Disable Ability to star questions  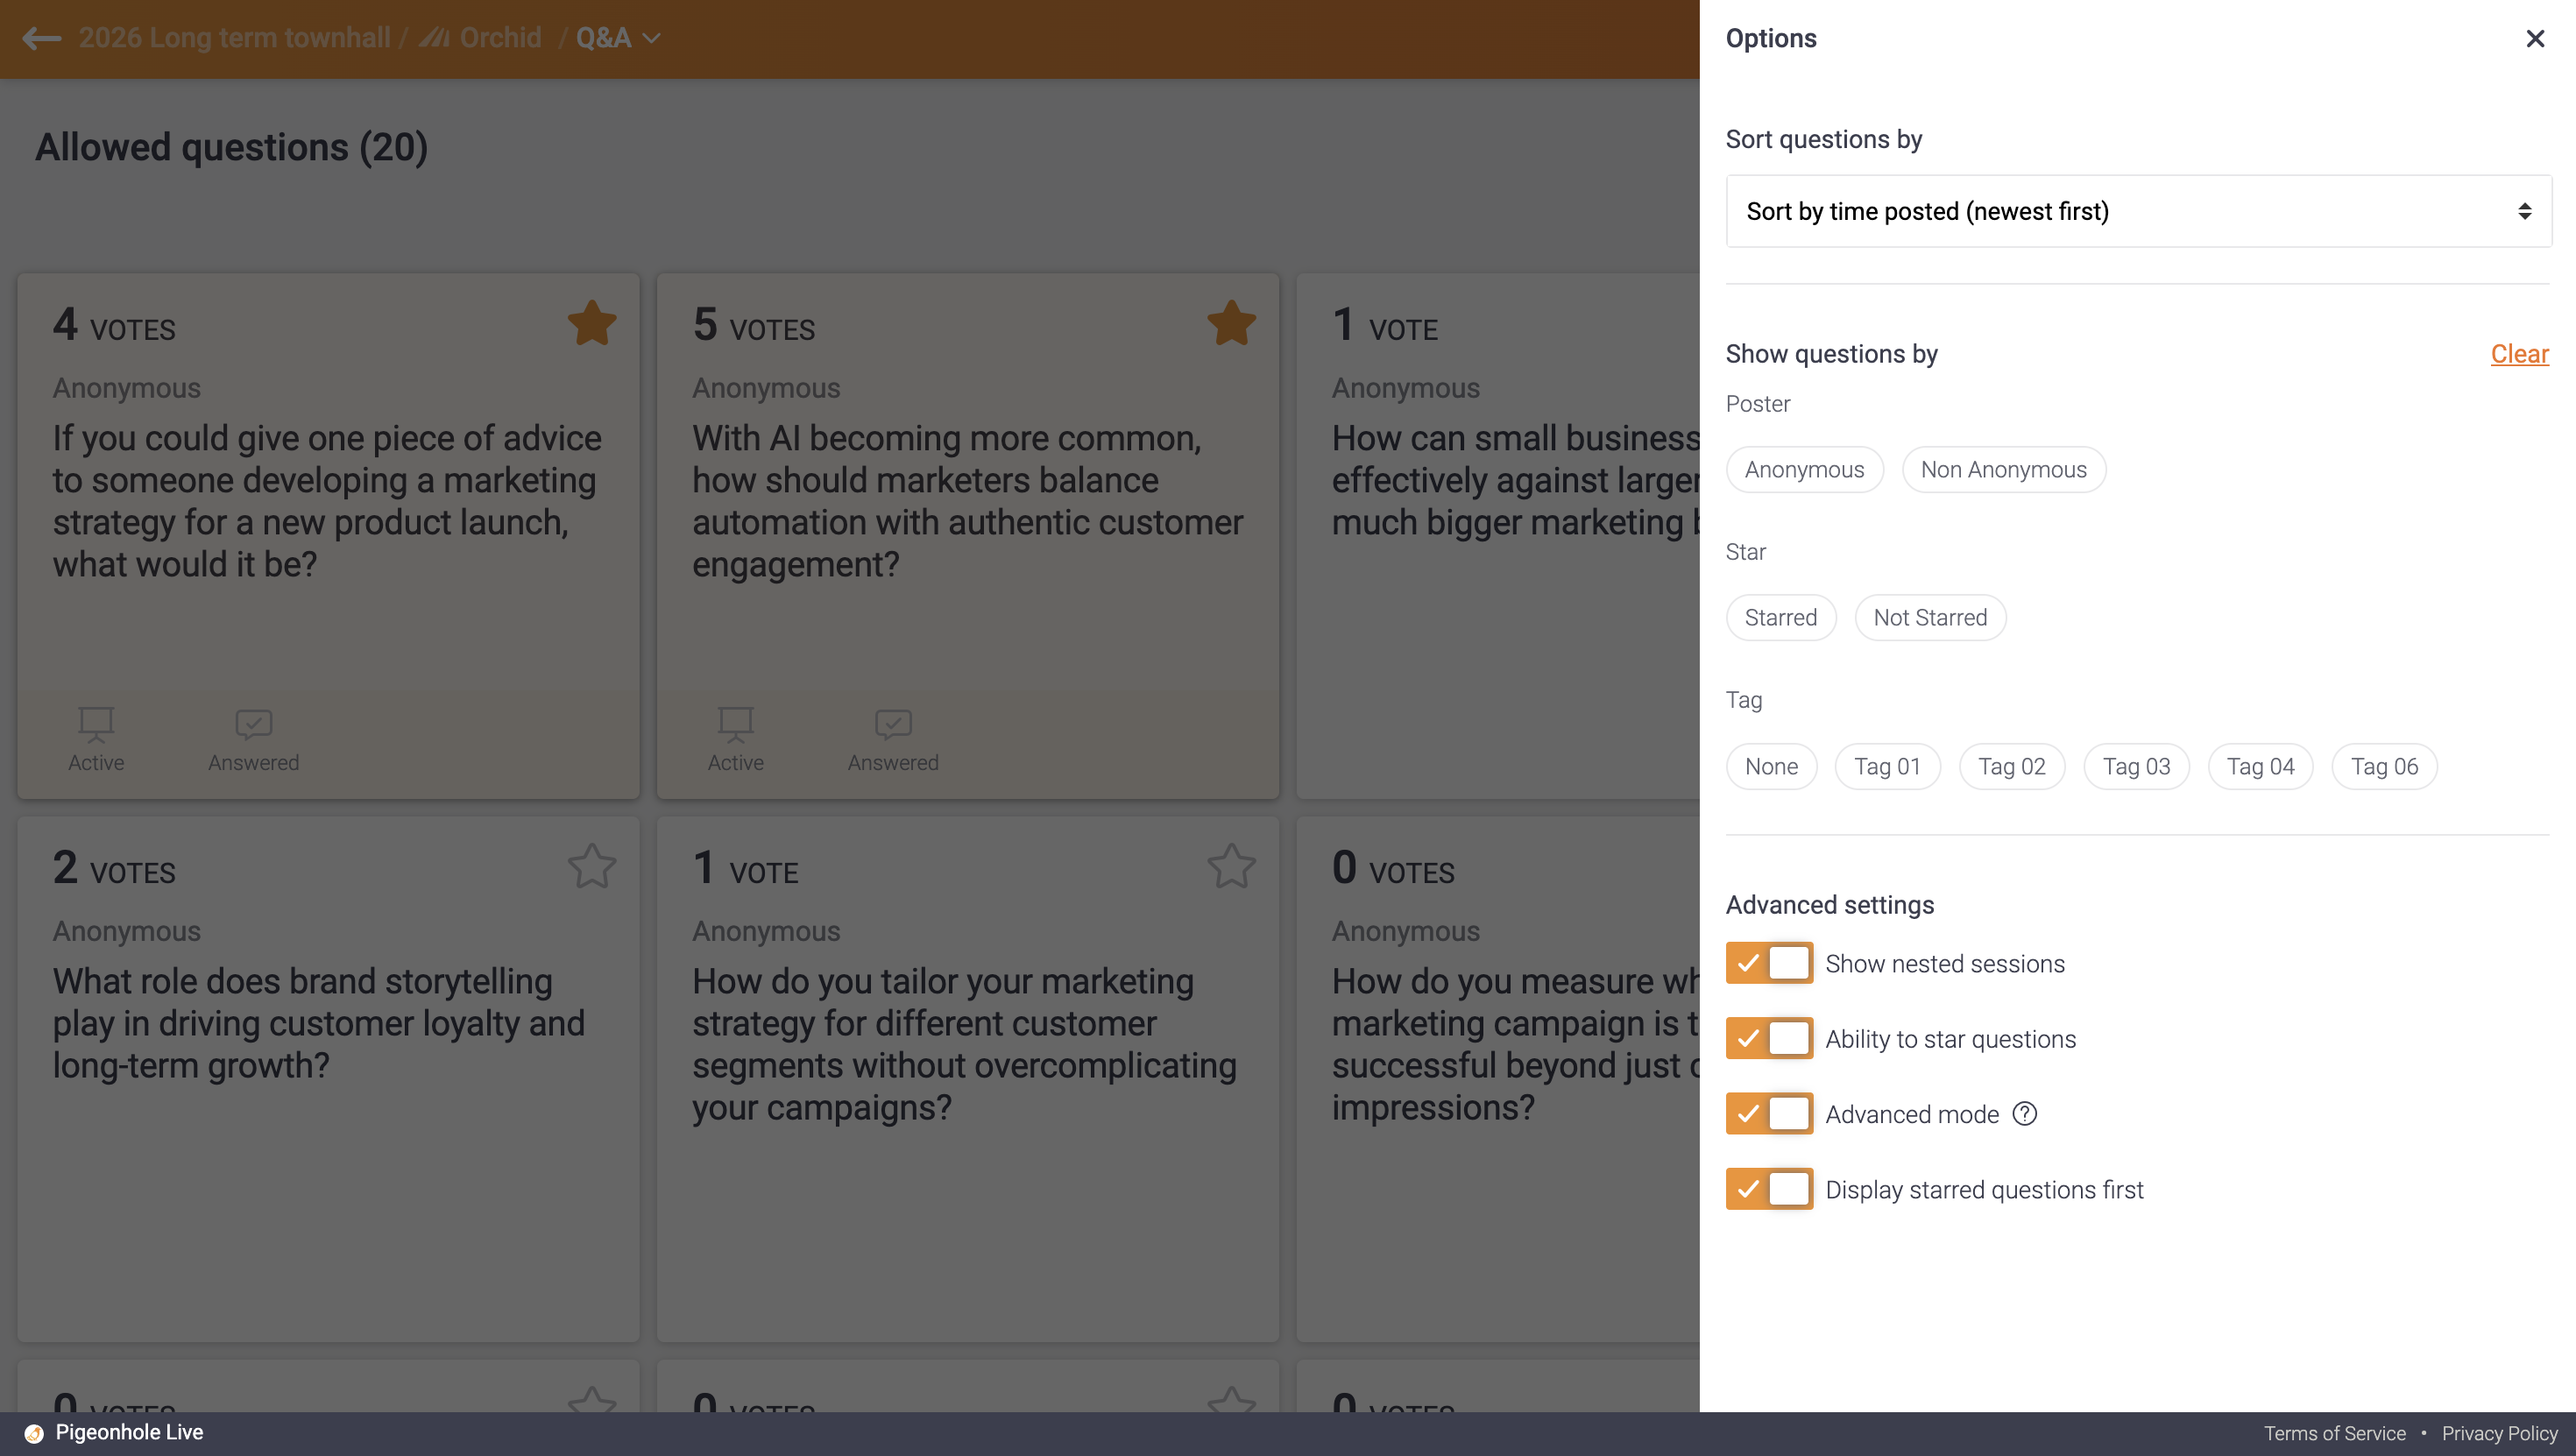click(x=1769, y=1039)
